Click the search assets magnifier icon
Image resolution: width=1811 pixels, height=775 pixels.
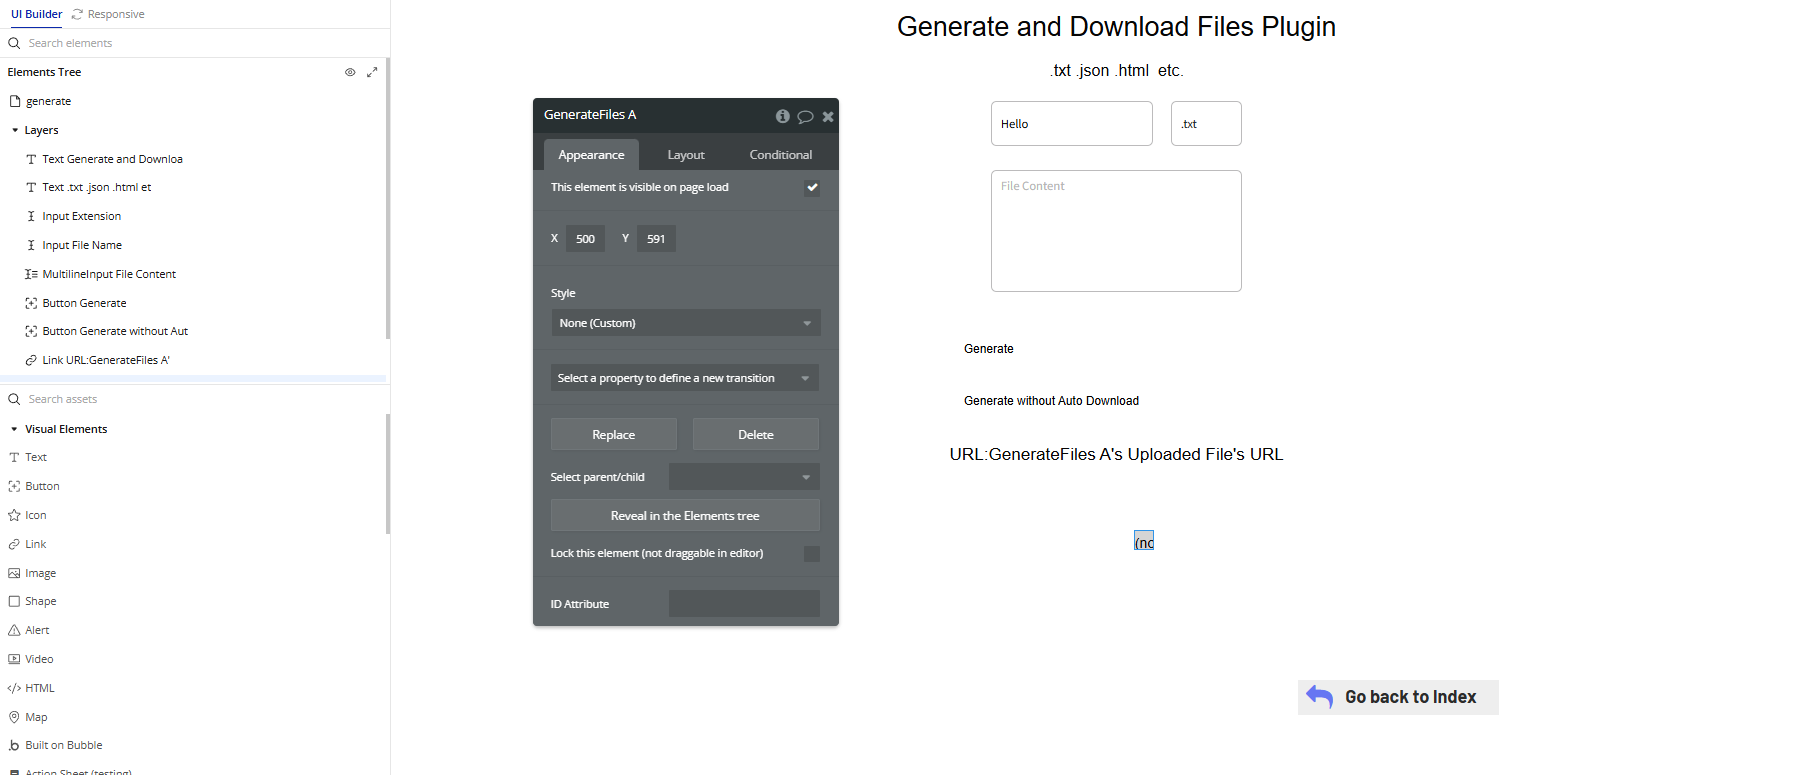(x=14, y=399)
